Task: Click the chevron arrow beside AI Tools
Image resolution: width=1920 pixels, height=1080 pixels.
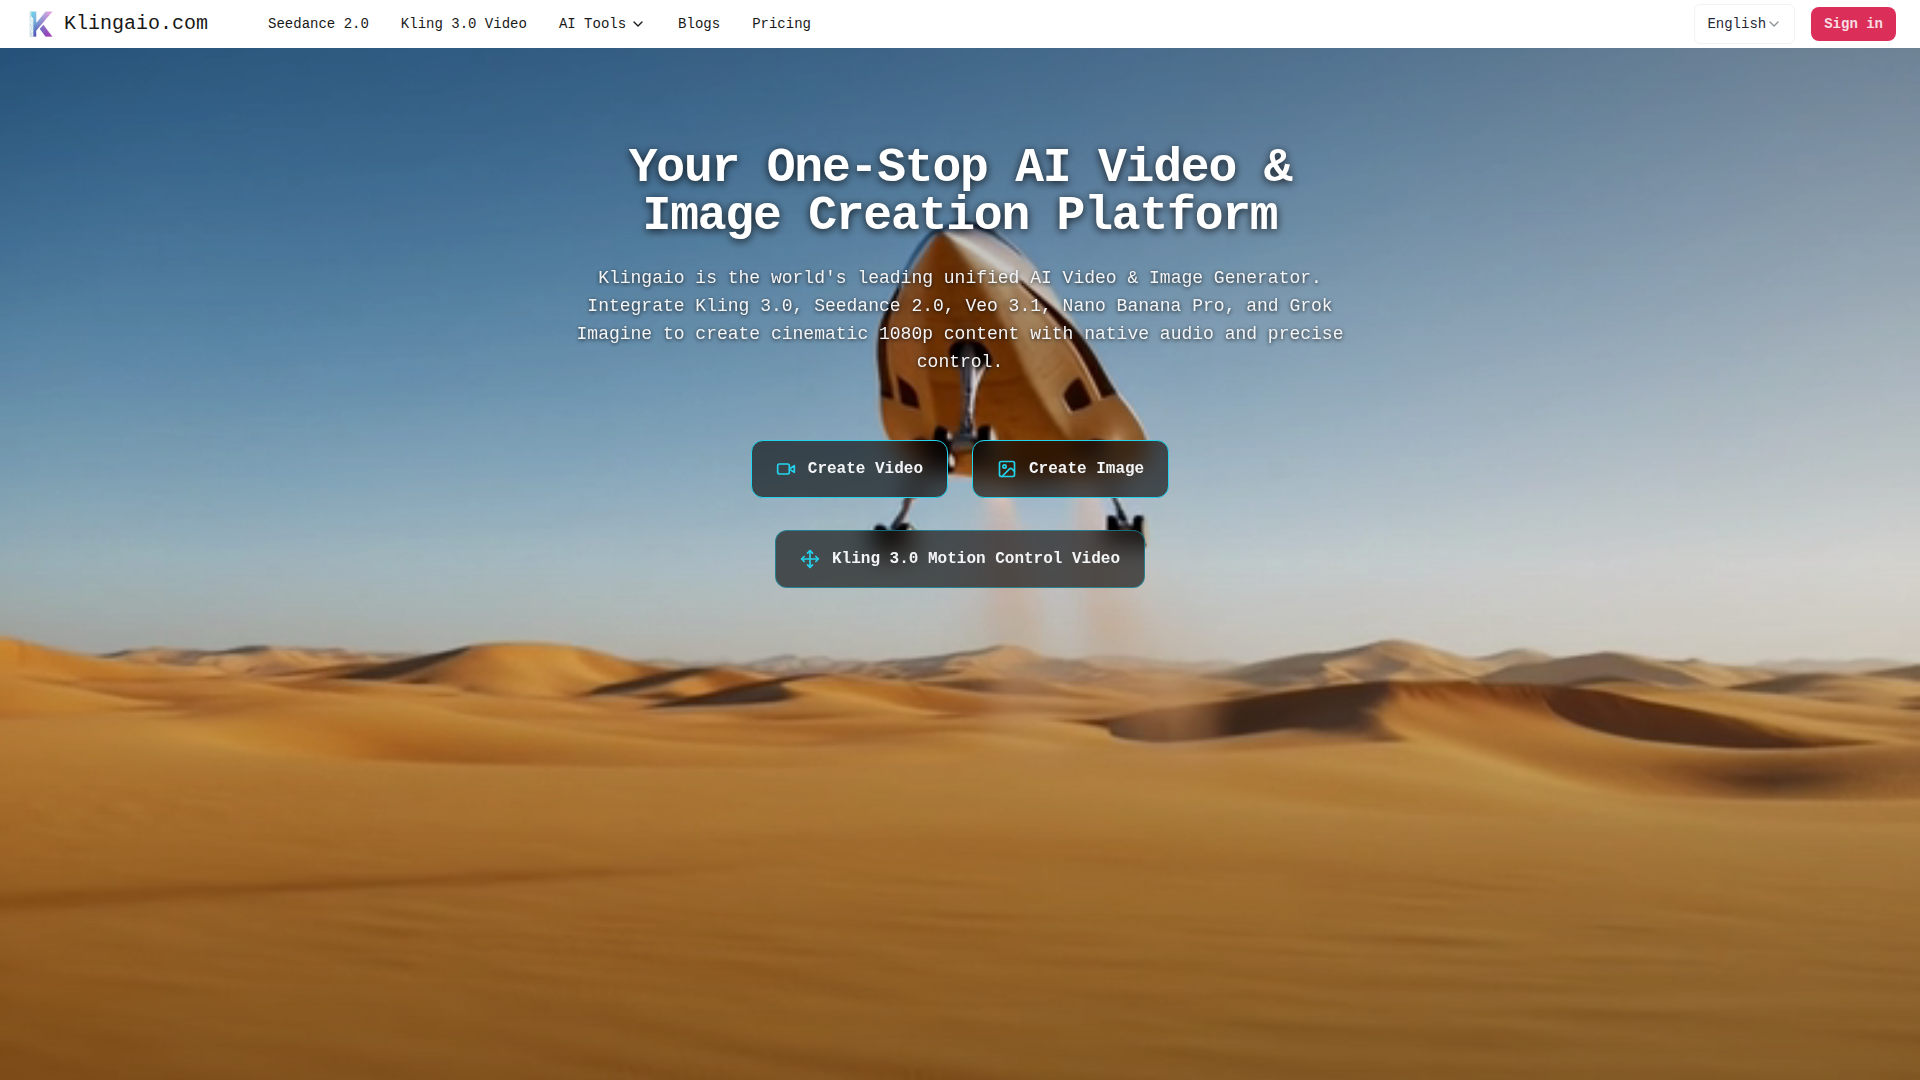Action: click(x=638, y=24)
